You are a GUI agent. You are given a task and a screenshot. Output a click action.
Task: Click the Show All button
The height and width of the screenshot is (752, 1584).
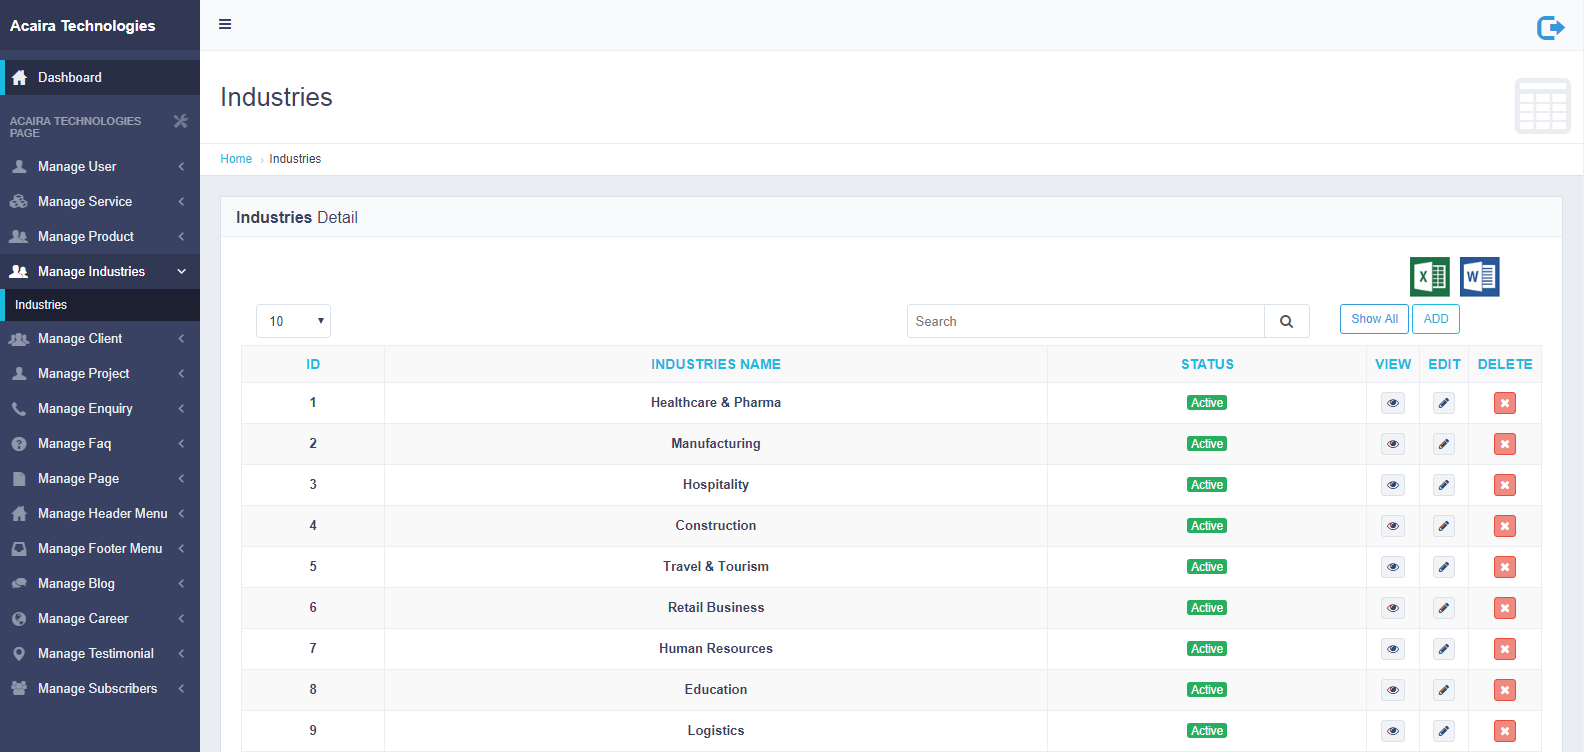(x=1374, y=319)
